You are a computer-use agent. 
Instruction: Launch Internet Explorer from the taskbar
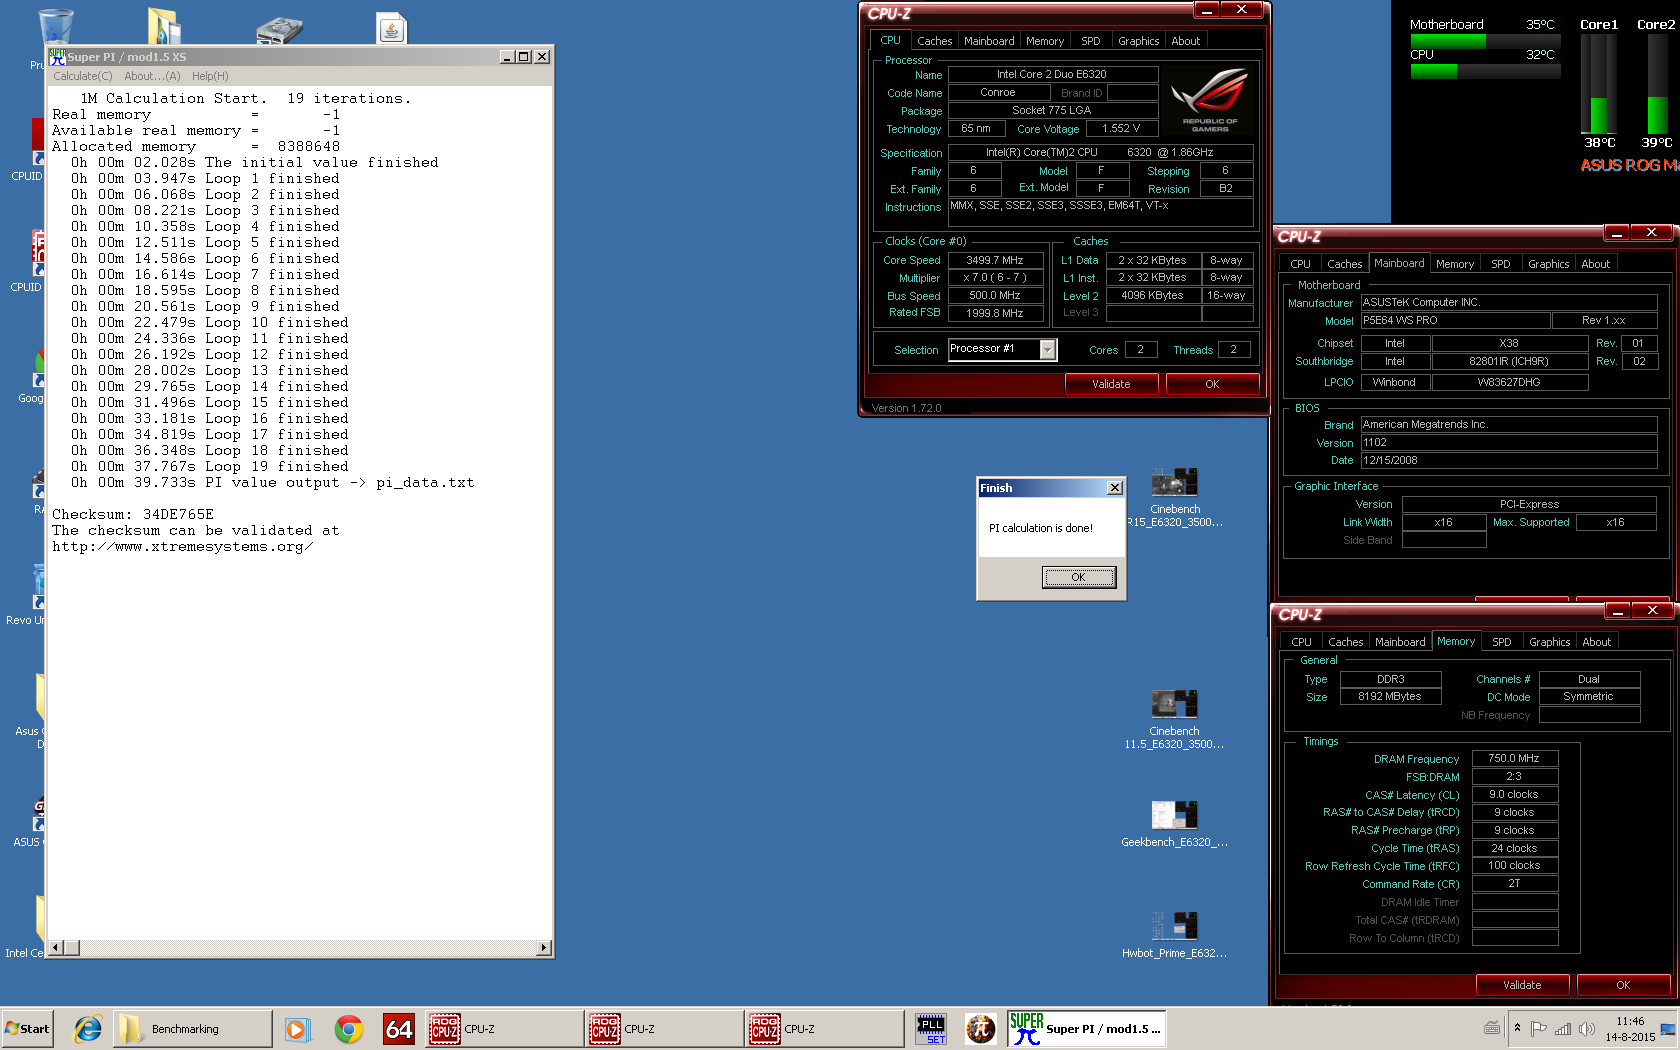coord(88,1028)
